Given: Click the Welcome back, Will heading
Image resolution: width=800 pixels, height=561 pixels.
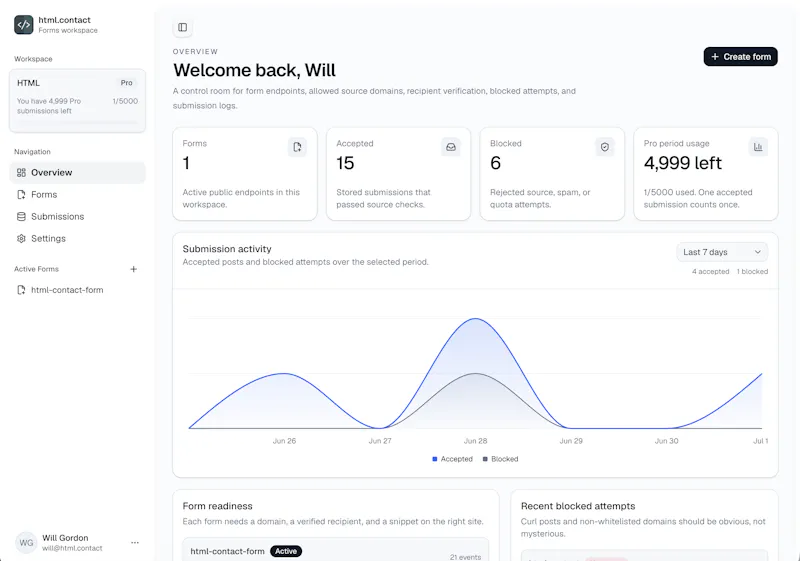Looking at the screenshot, I should point(254,70).
